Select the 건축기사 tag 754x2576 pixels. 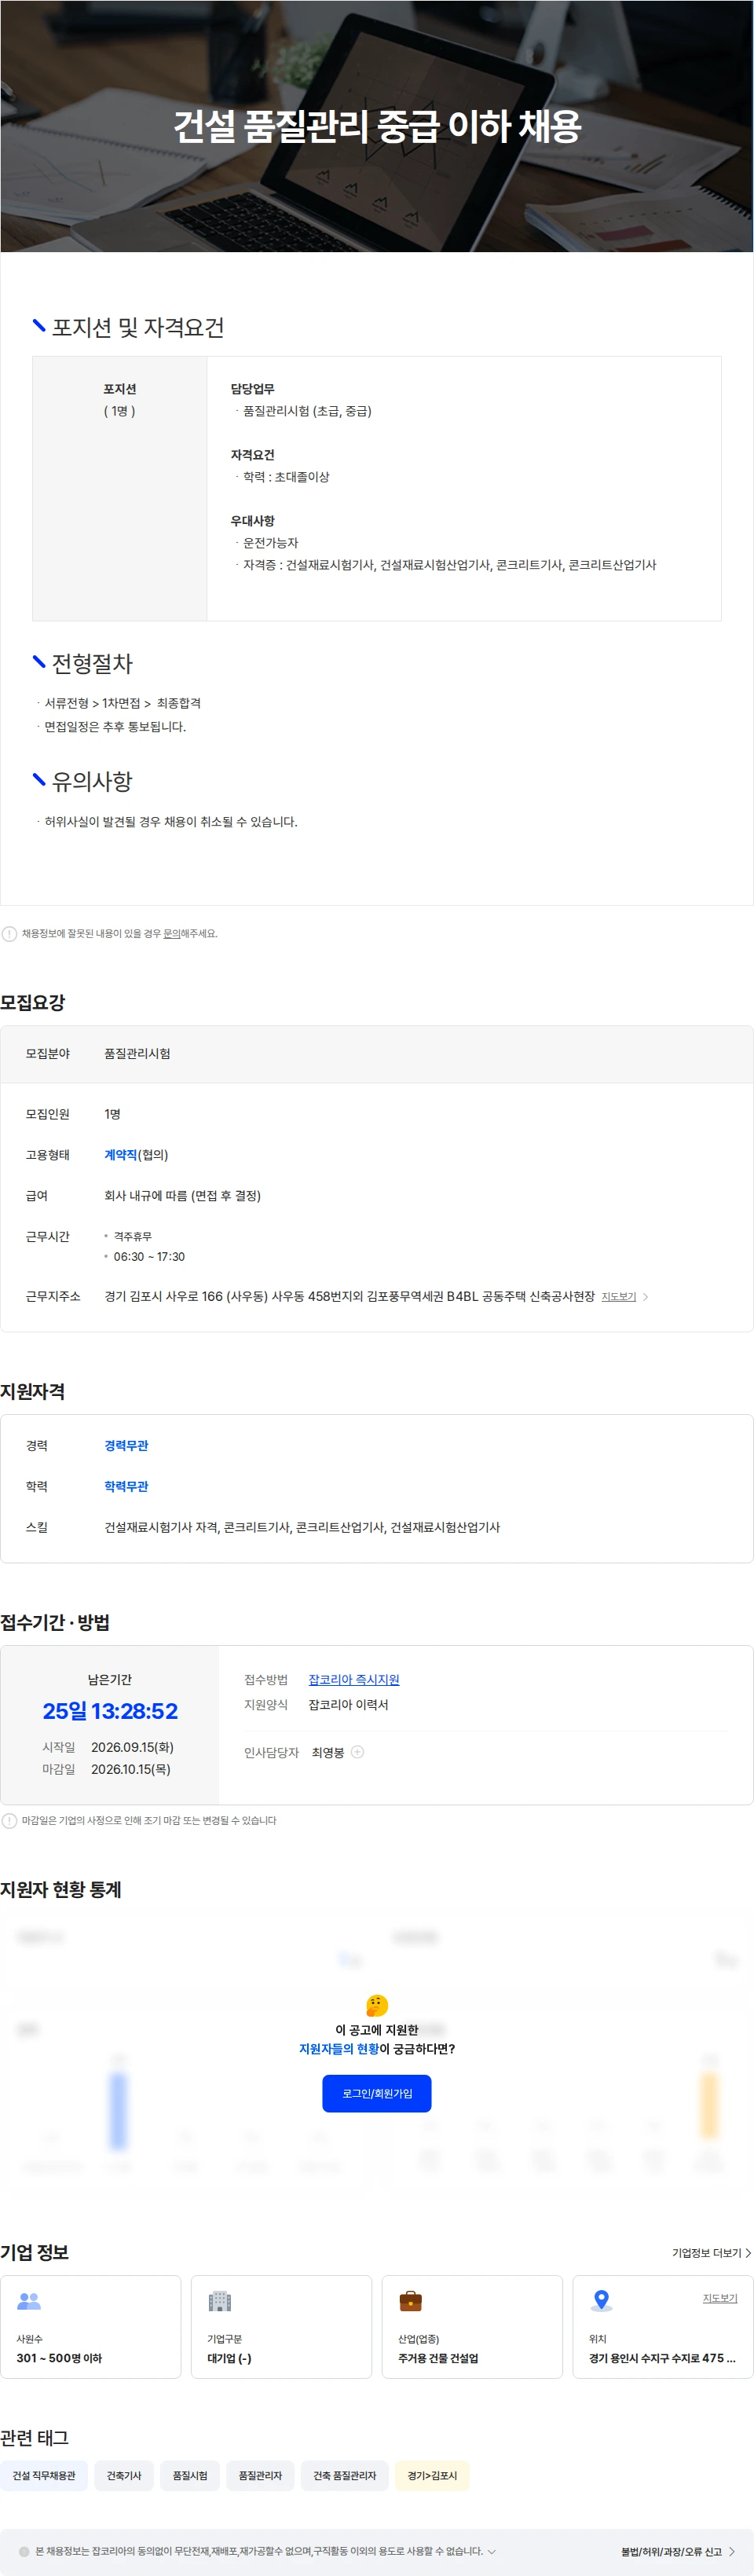pyautogui.click(x=124, y=2475)
